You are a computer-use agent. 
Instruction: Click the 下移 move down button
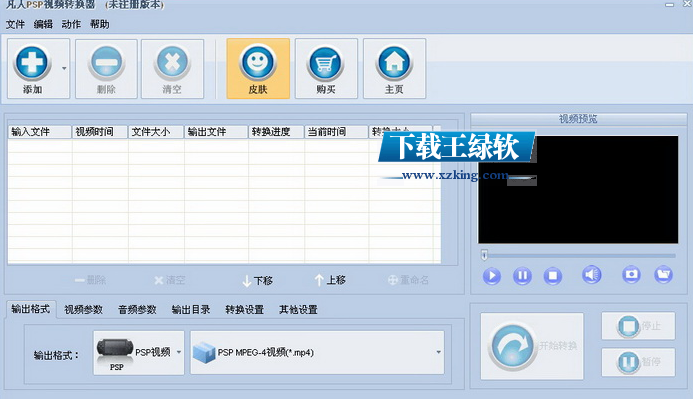point(258,281)
